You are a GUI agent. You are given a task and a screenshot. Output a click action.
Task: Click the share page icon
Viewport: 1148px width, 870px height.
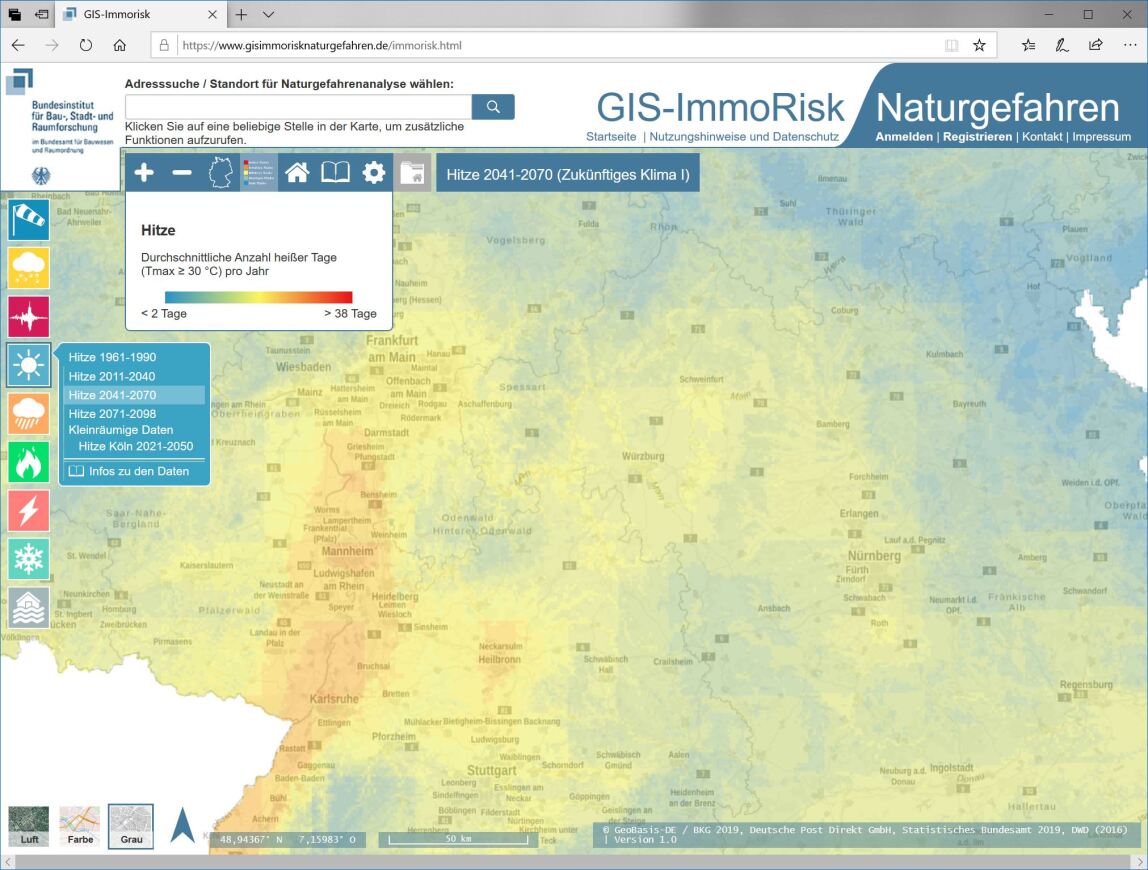pos(1095,45)
